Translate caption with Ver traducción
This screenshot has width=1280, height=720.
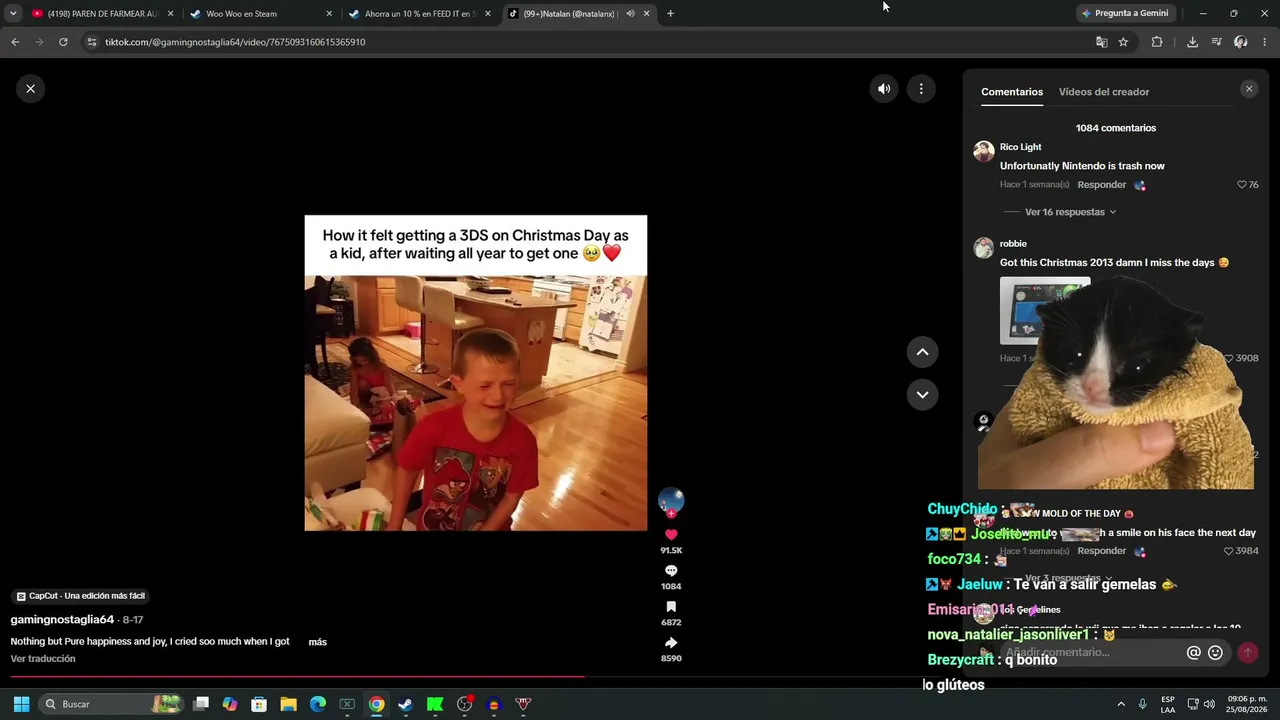[x=43, y=659]
